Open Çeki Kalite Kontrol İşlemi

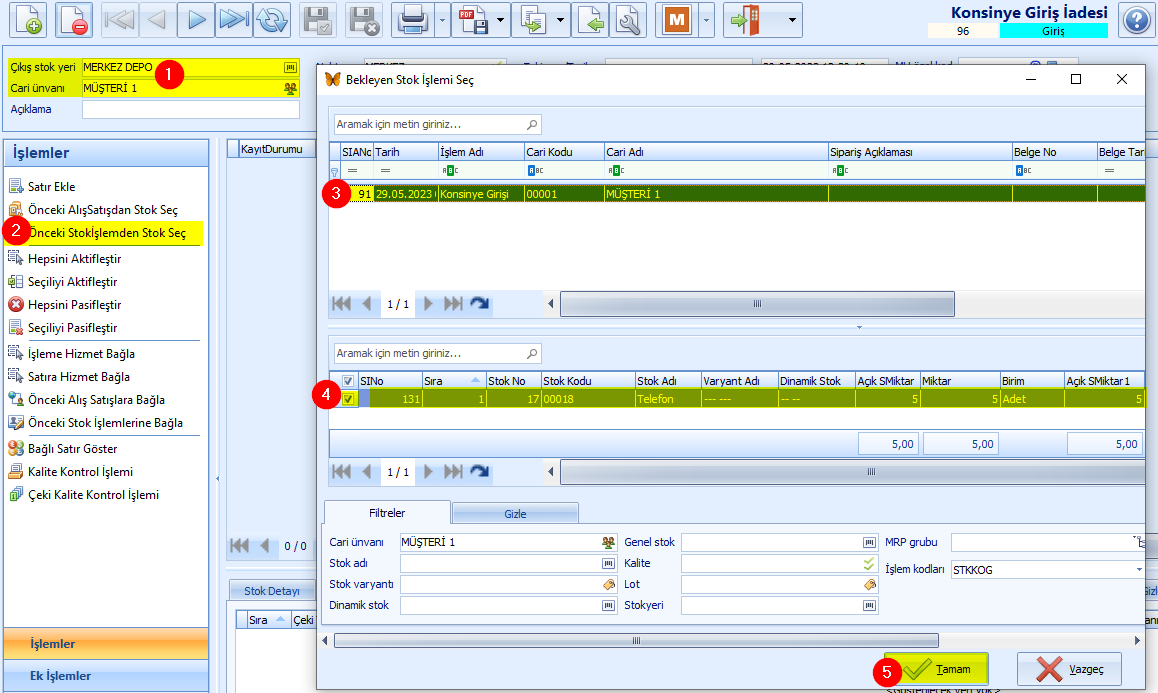[93, 495]
